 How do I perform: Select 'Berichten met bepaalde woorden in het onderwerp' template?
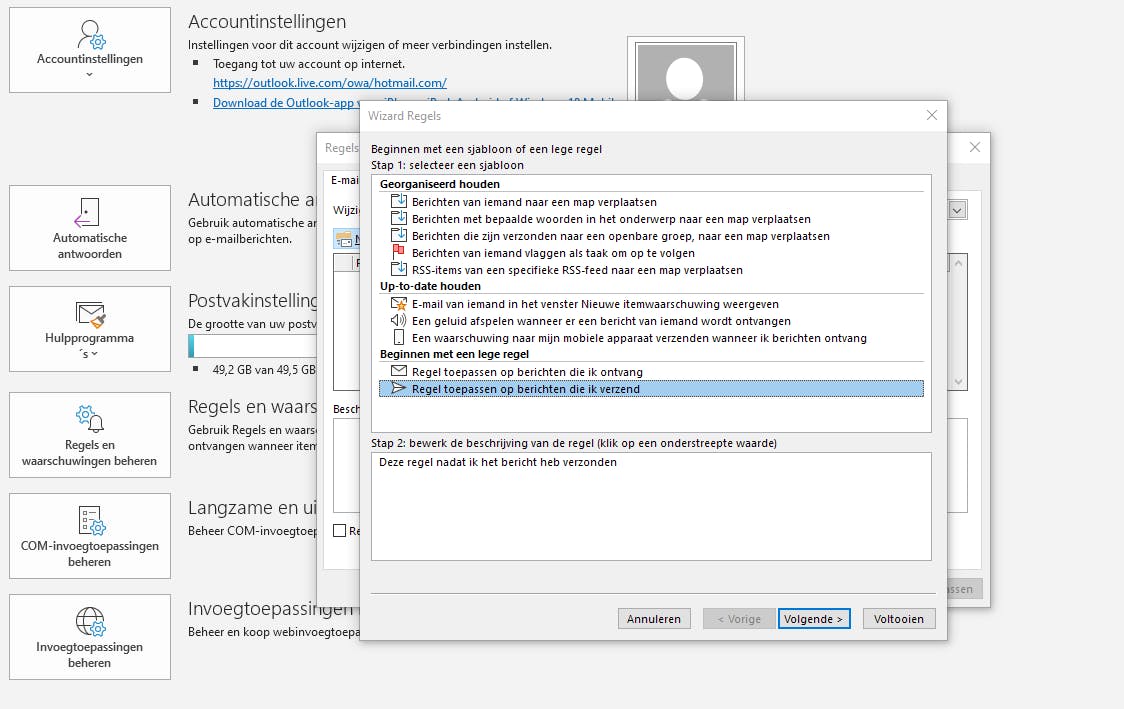(611, 219)
